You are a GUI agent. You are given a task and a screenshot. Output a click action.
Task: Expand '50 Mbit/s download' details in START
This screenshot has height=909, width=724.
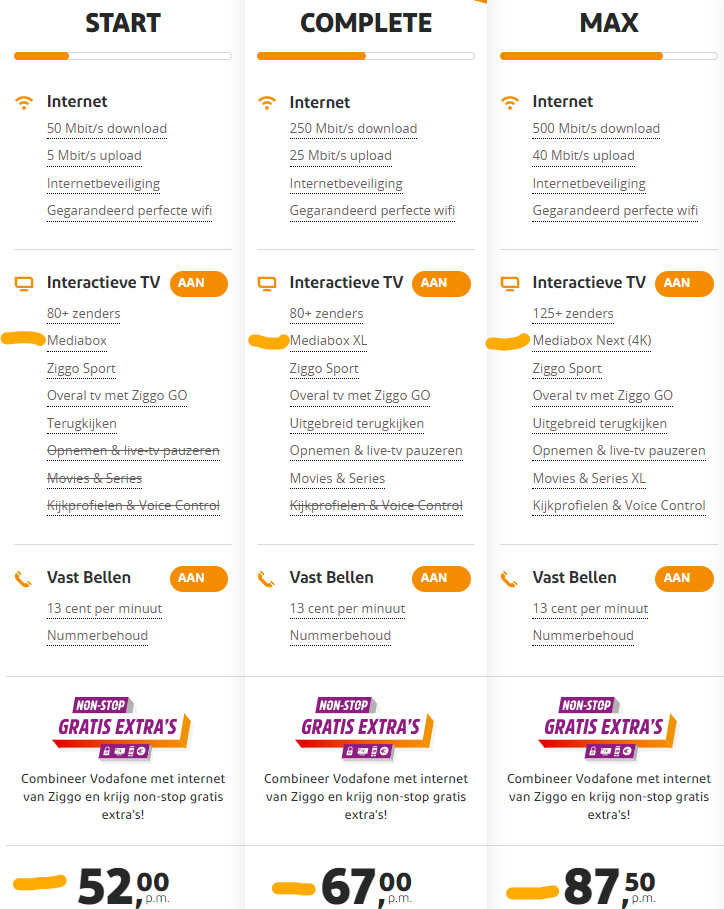[107, 129]
